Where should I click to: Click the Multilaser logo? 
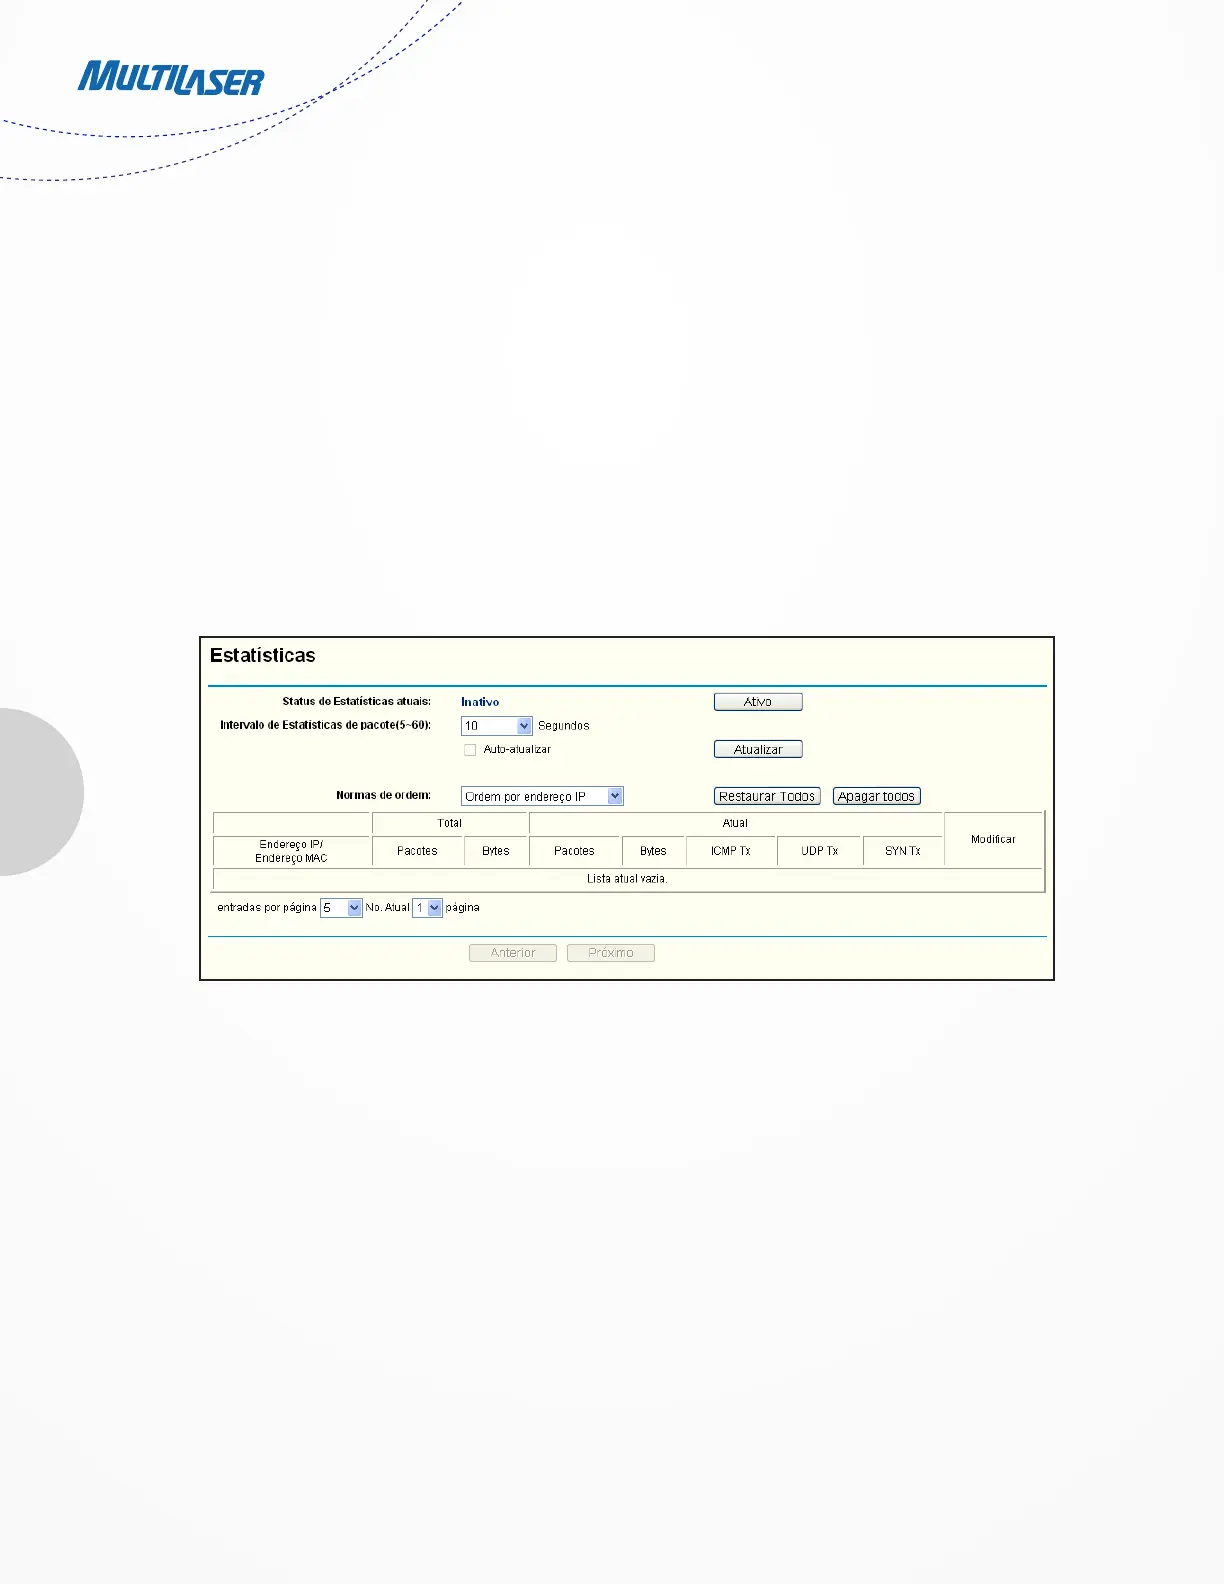pyautogui.click(x=171, y=78)
